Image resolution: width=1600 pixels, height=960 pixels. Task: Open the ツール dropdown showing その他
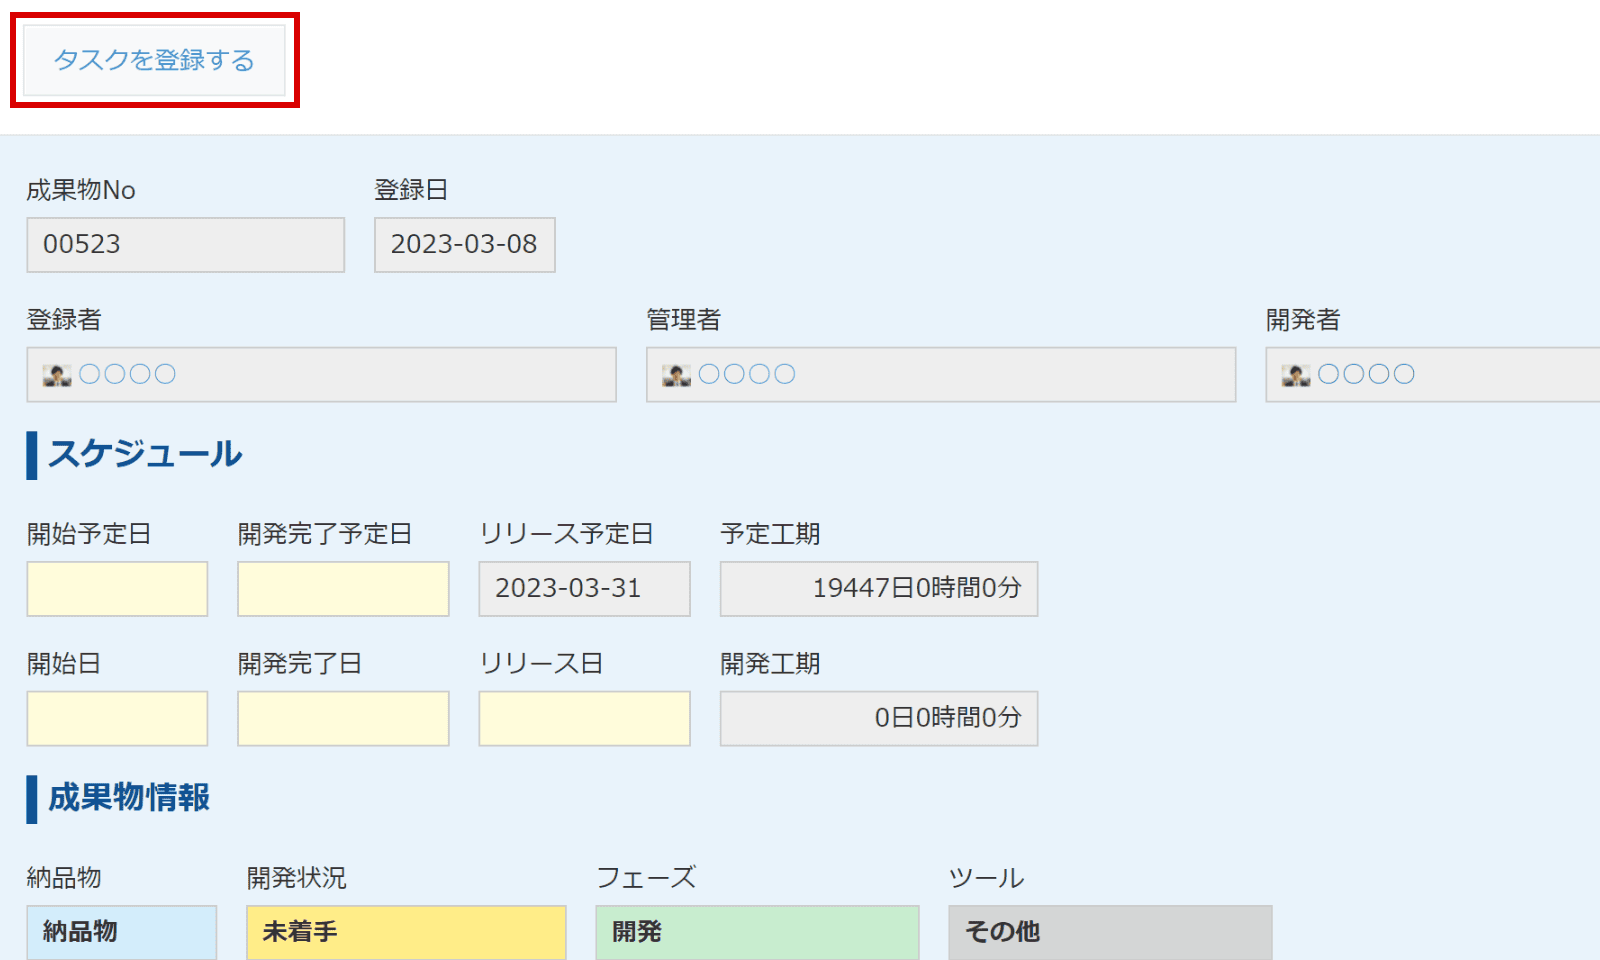point(1110,932)
